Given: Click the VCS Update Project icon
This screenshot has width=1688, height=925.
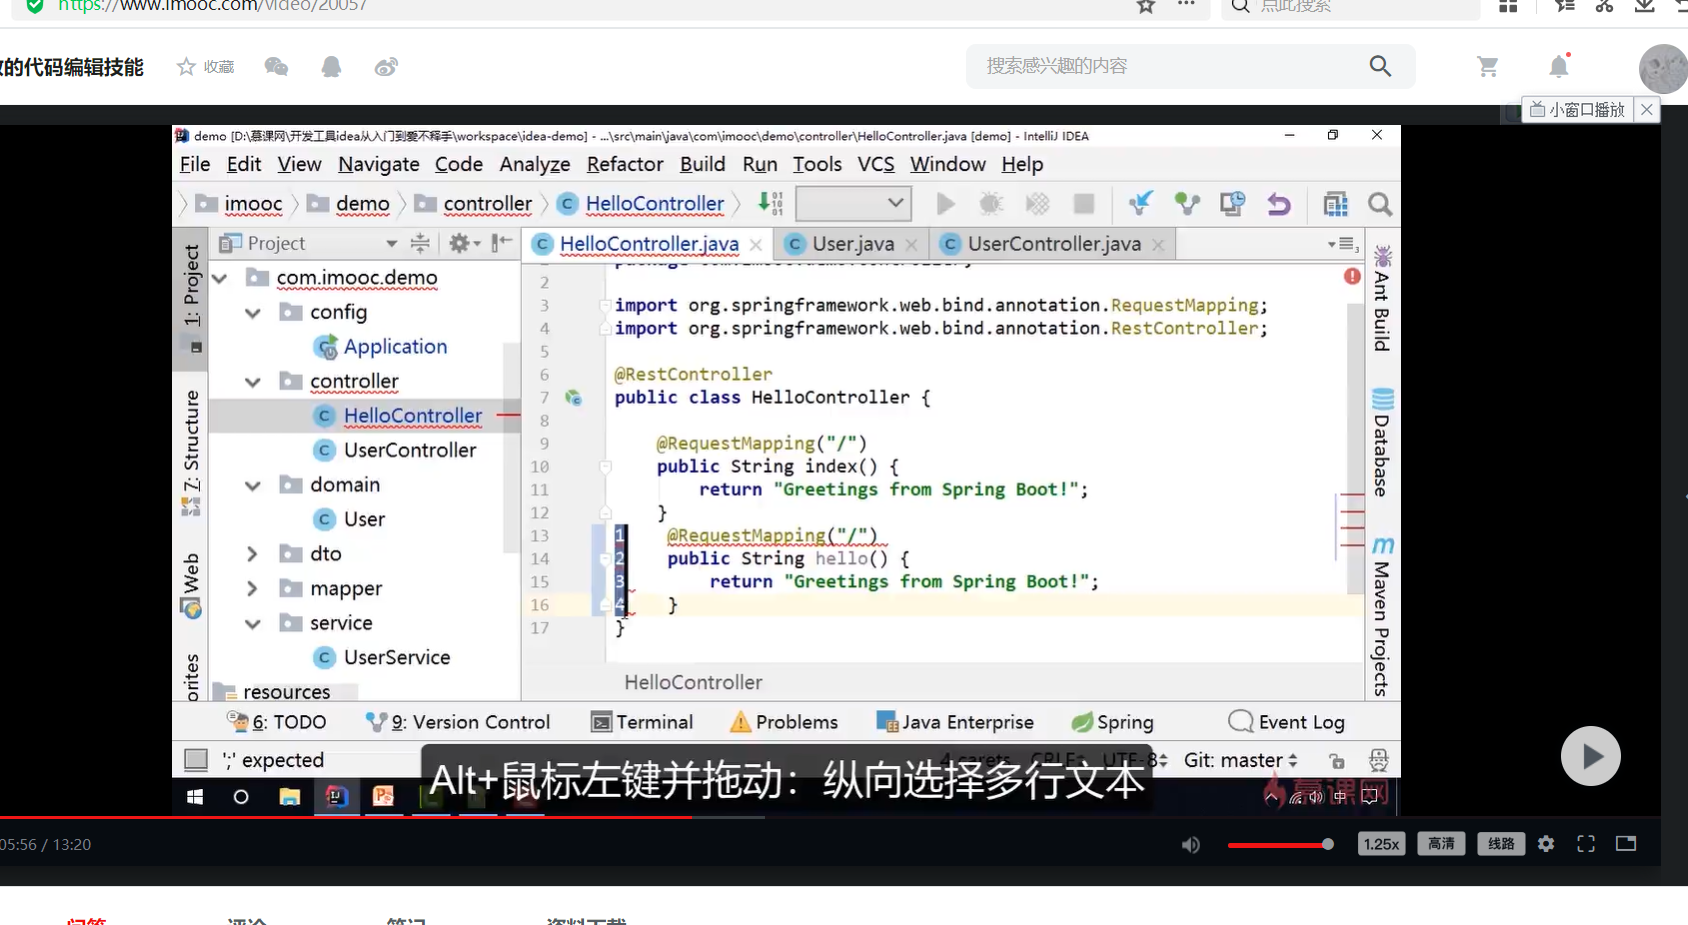Looking at the screenshot, I should [x=1140, y=204].
